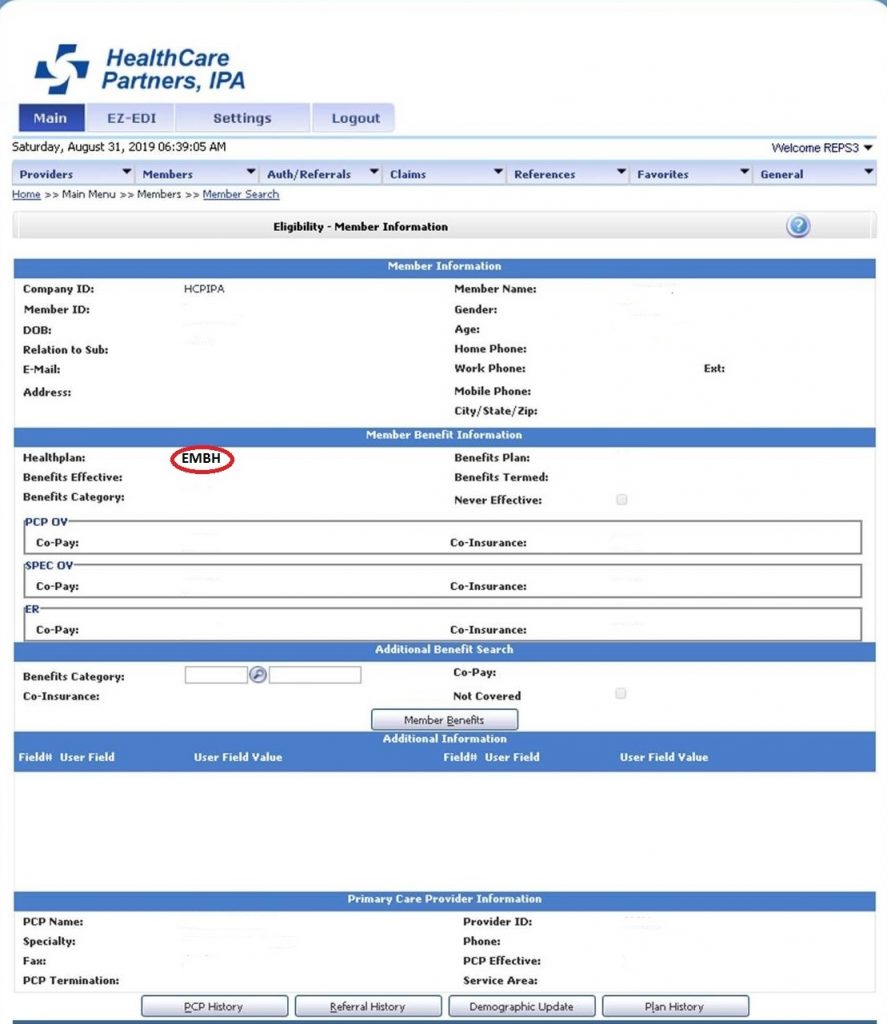The image size is (887, 1024).
Task: Click the PCP OV group label
Action: click(46, 522)
